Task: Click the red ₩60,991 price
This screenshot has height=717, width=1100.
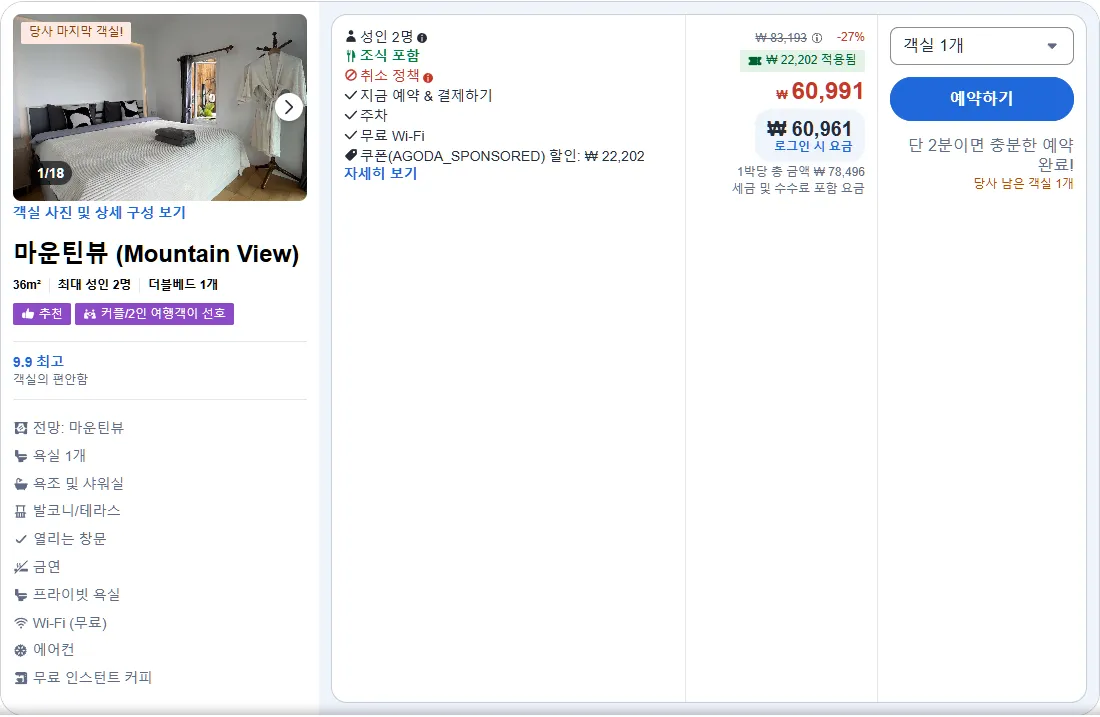Action: point(819,91)
